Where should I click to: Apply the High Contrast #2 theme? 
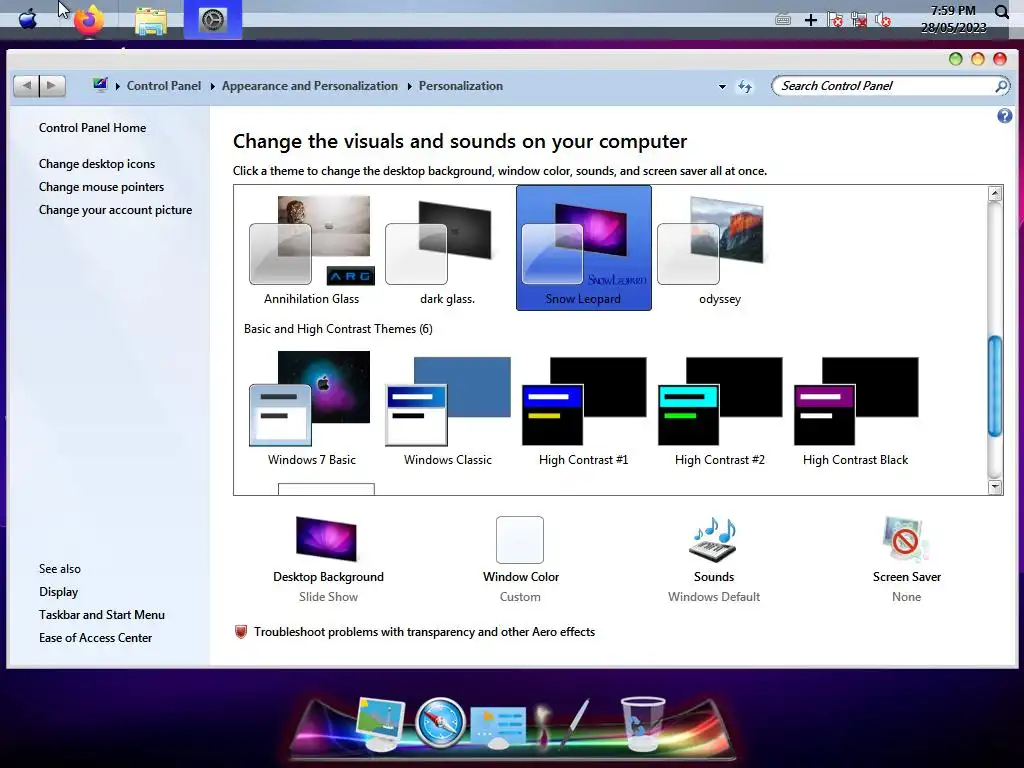pyautogui.click(x=720, y=409)
